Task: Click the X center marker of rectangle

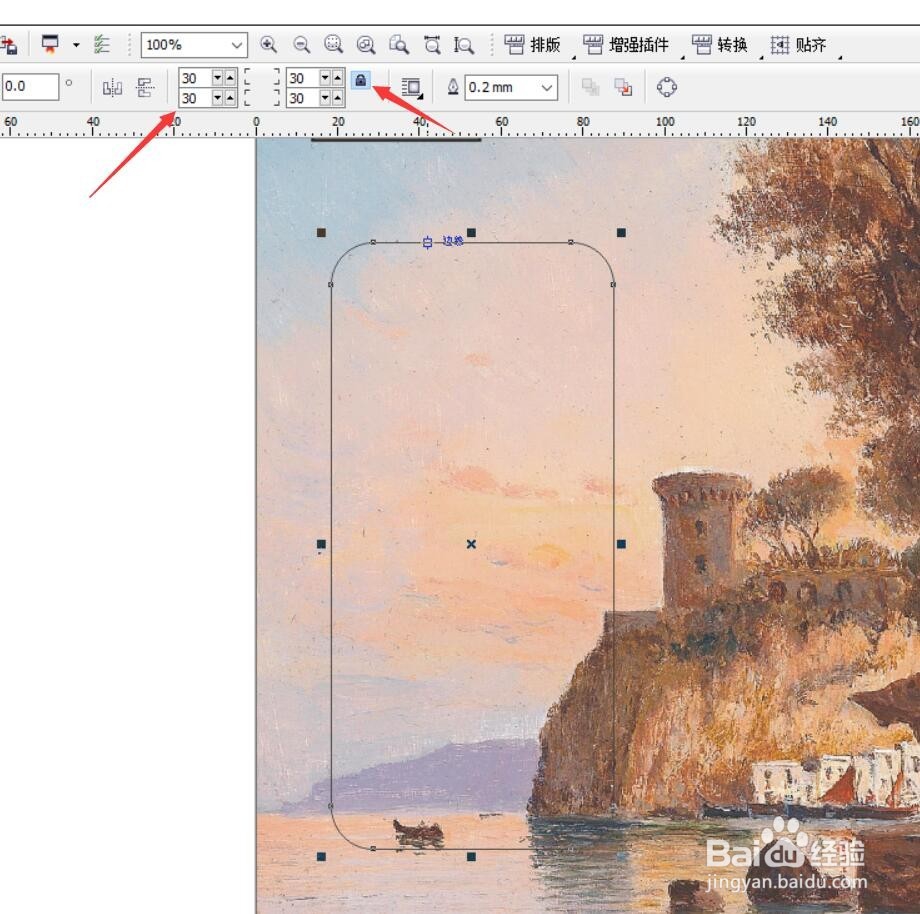Action: 471,544
